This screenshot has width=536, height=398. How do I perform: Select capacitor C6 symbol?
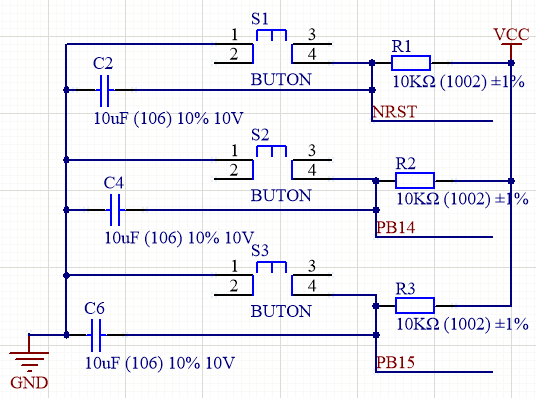(x=96, y=335)
